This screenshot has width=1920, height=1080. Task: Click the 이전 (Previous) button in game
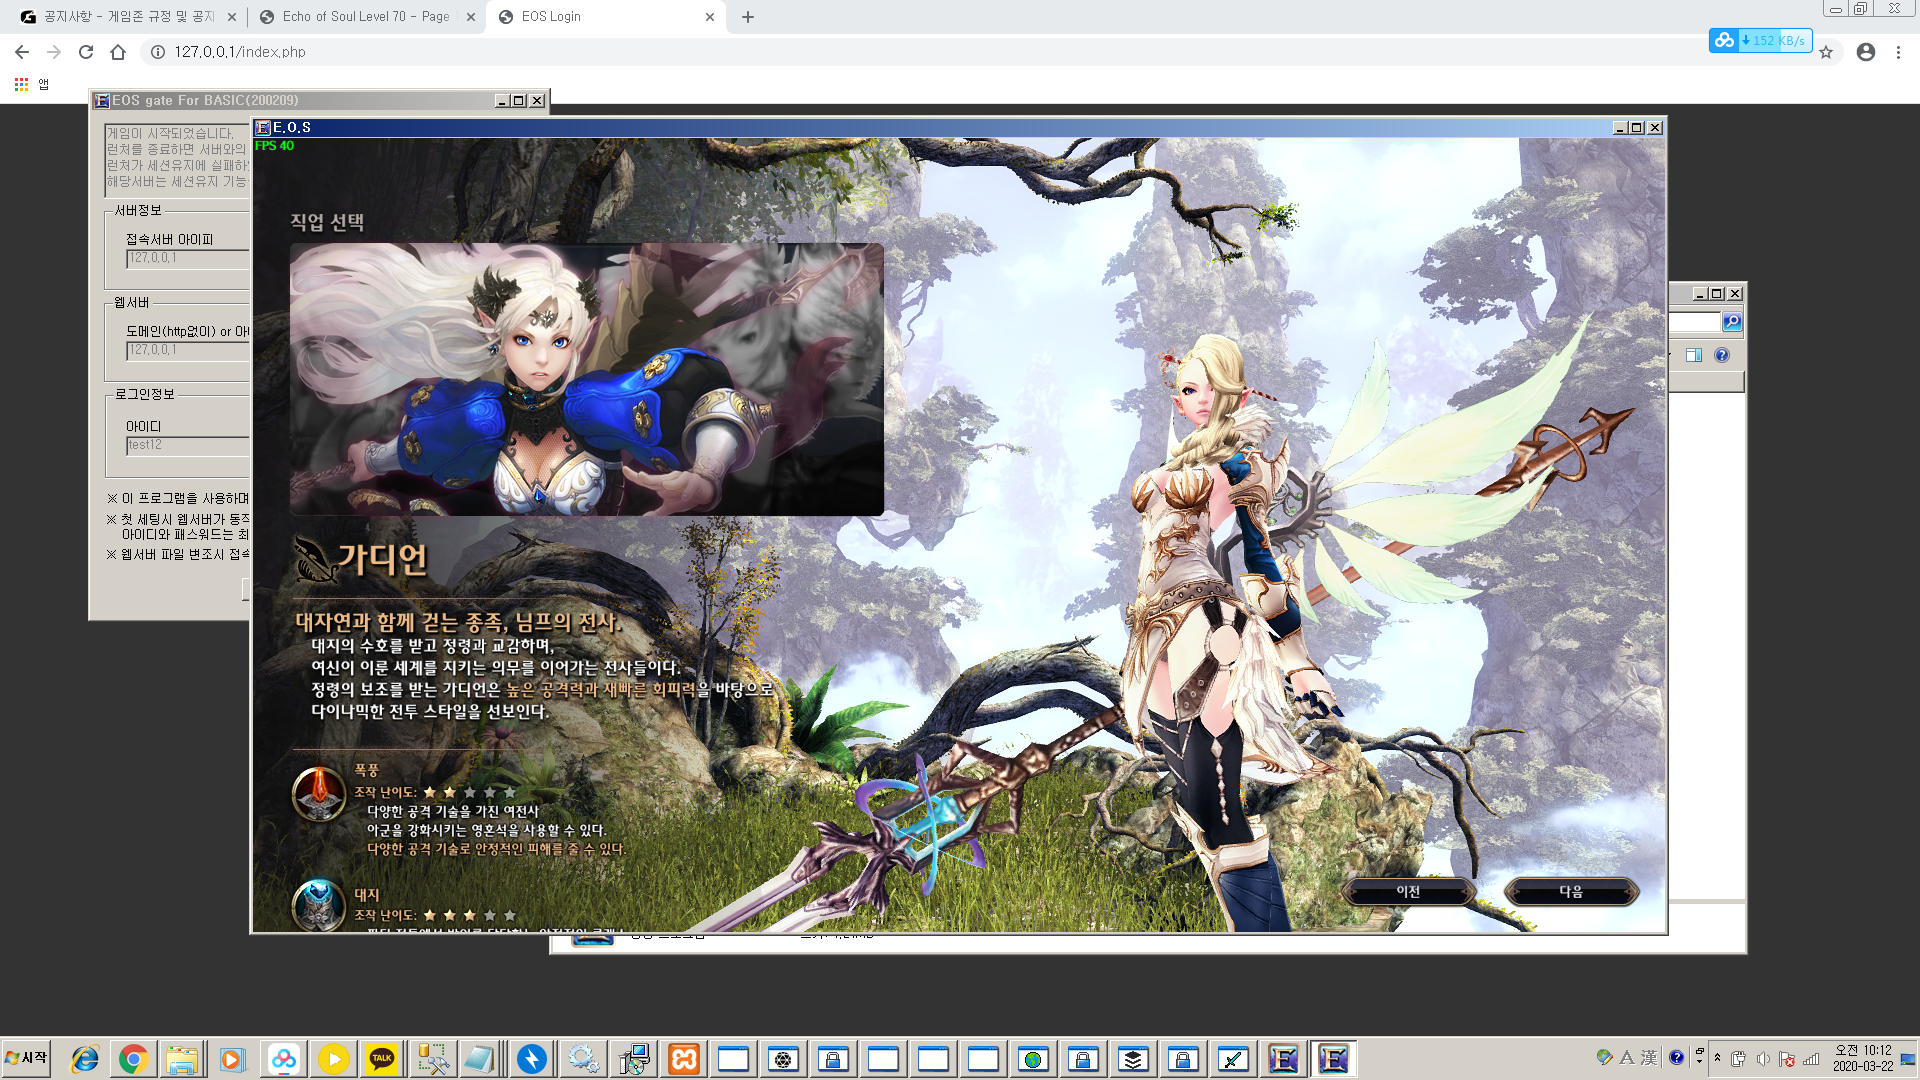1408,891
